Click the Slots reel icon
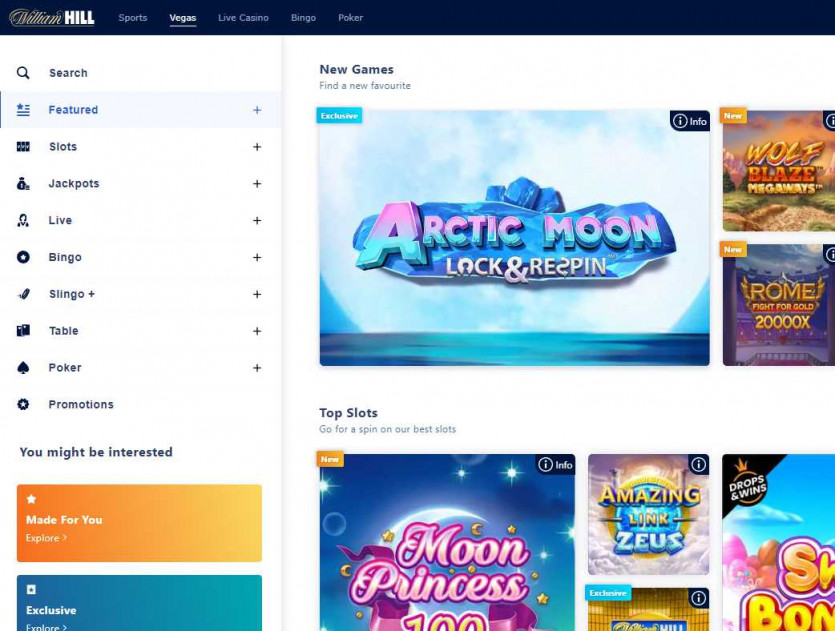 click(23, 146)
